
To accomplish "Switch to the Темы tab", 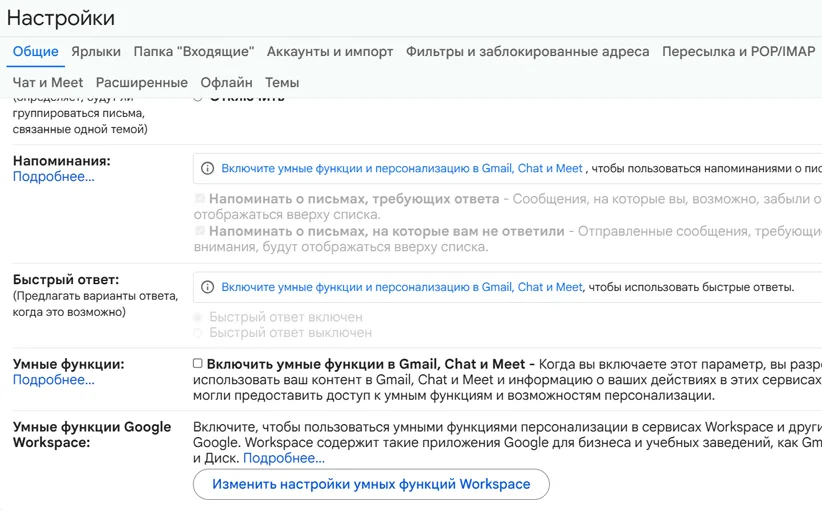I will (282, 83).
